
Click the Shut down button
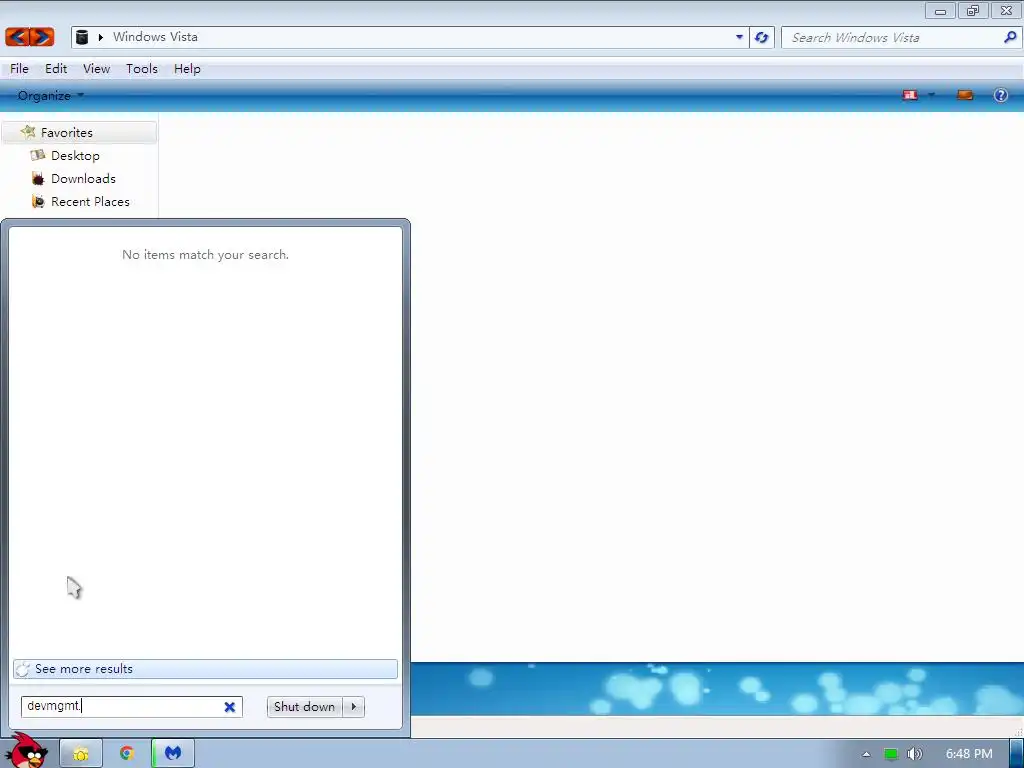pos(304,707)
